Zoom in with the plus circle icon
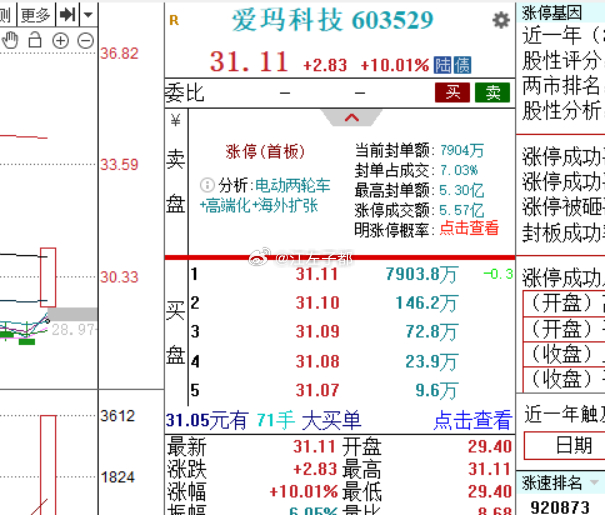The width and height of the screenshot is (605, 515). 61,41
